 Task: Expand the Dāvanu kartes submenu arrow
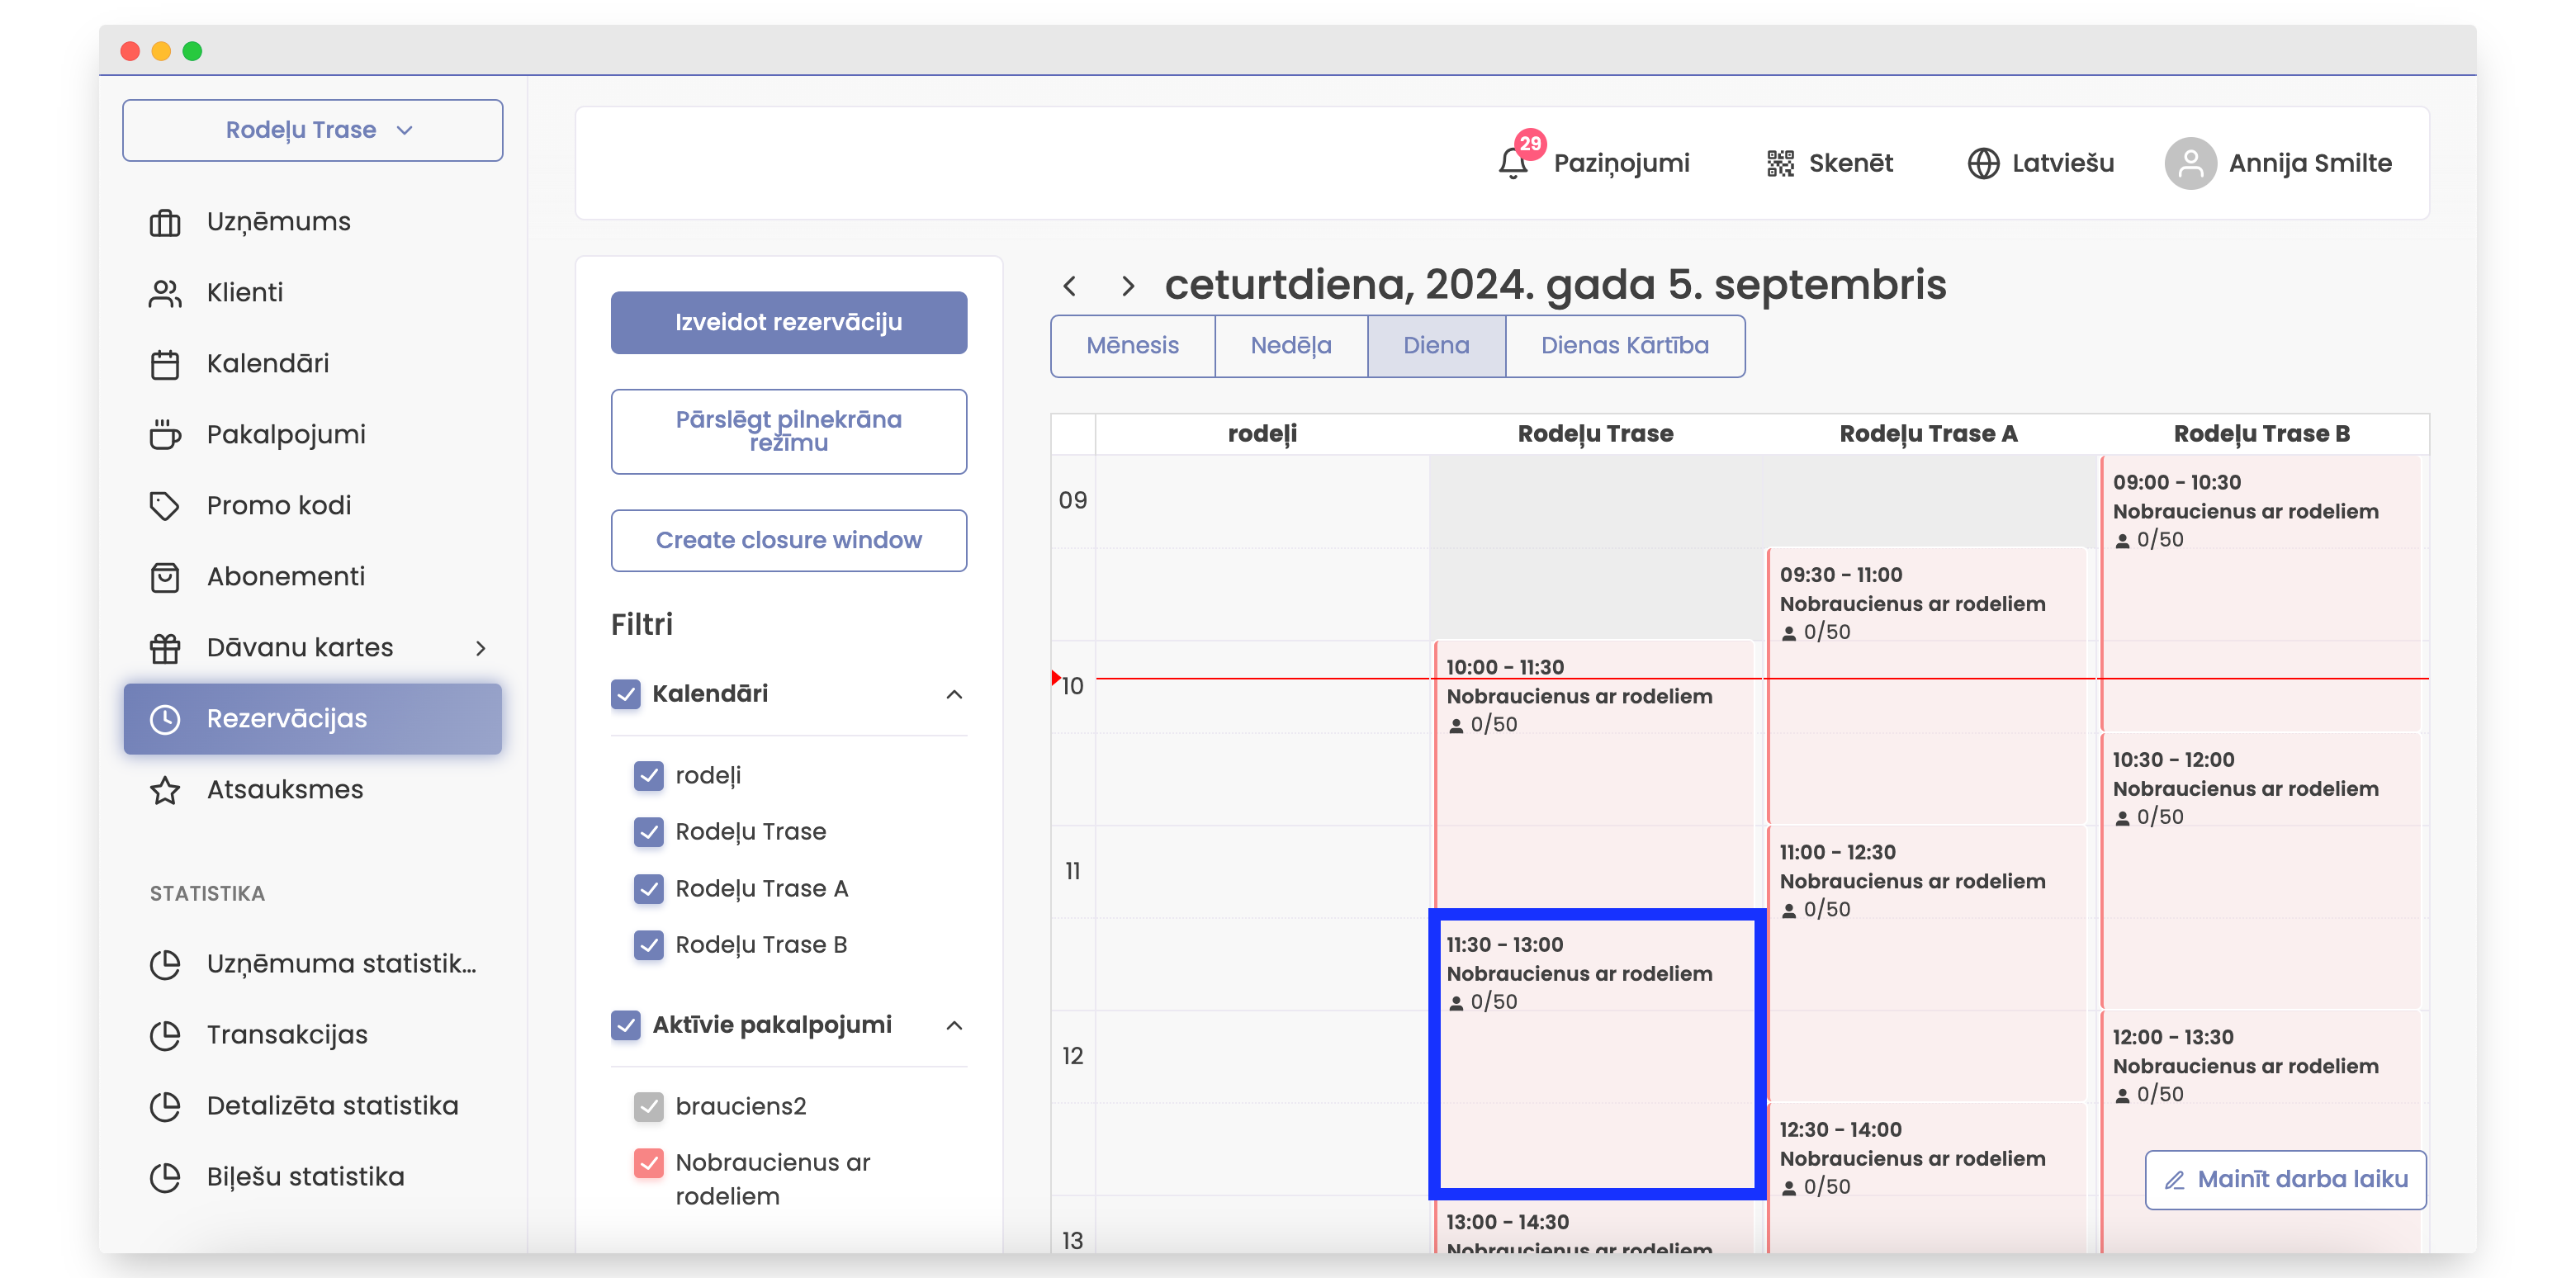pos(481,648)
